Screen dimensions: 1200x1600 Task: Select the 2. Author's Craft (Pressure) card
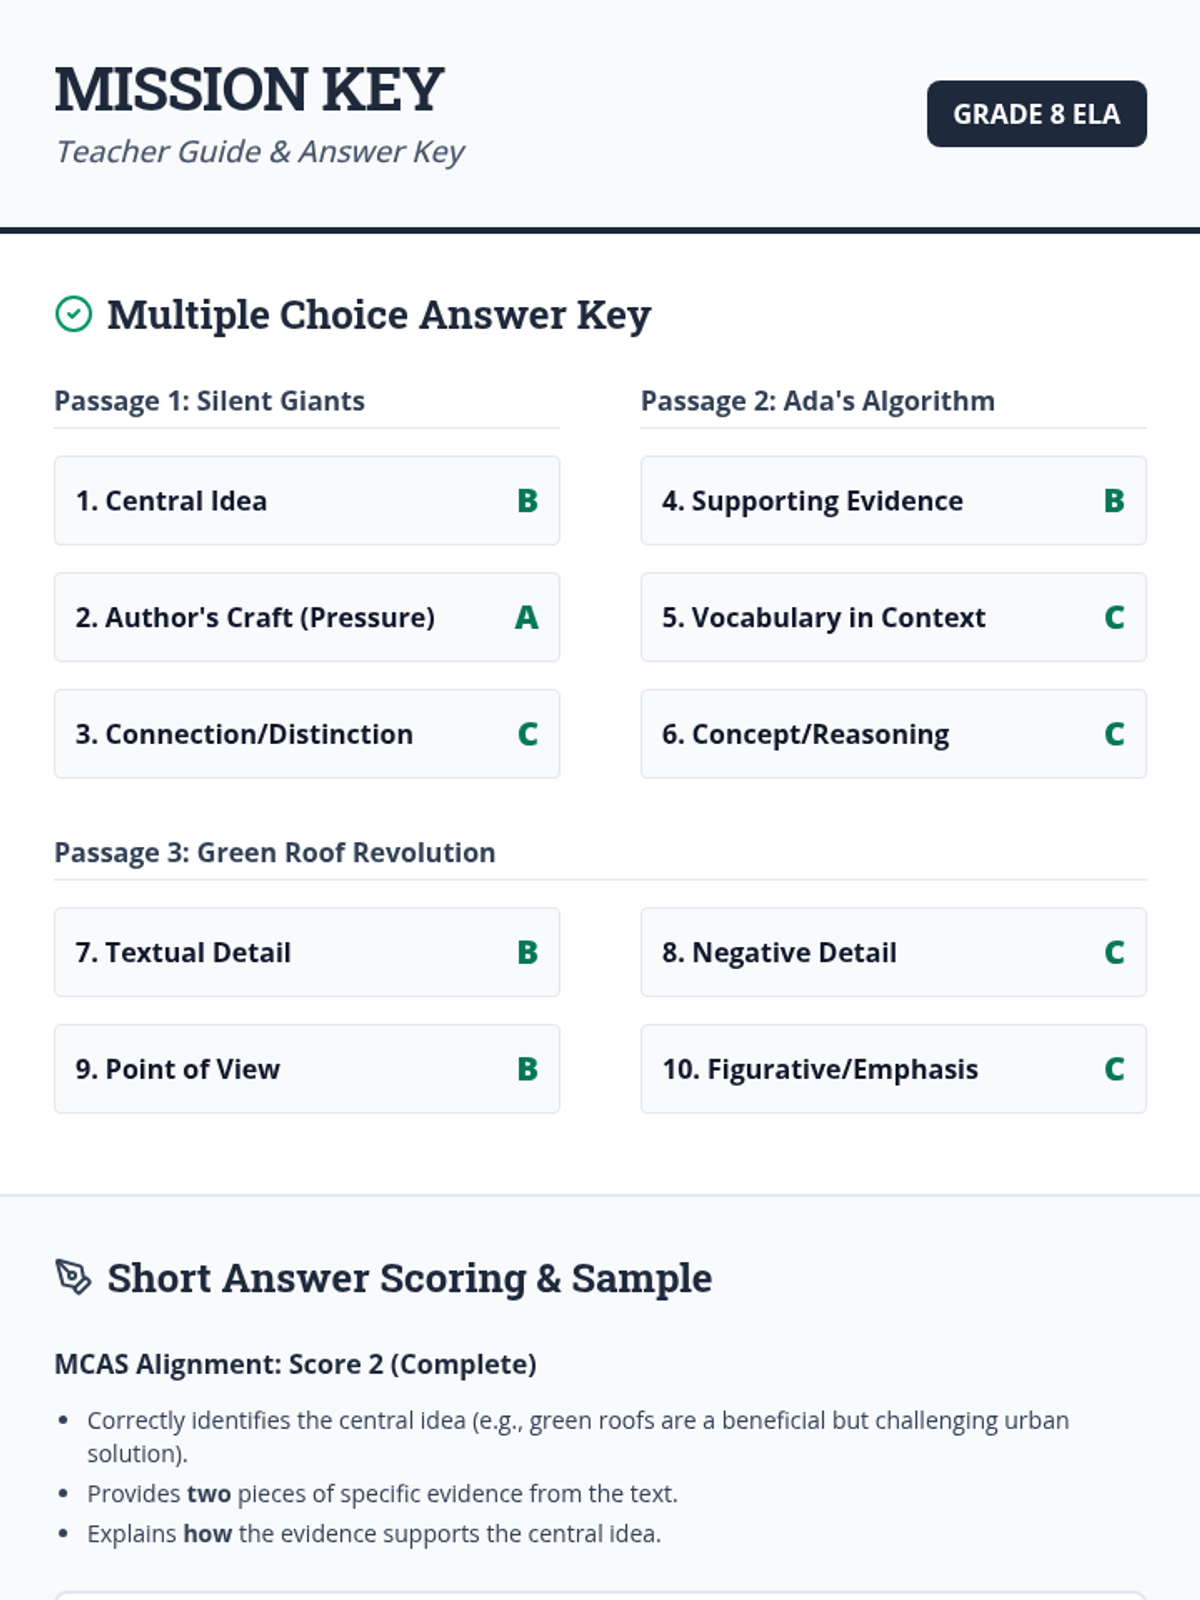[x=307, y=617]
